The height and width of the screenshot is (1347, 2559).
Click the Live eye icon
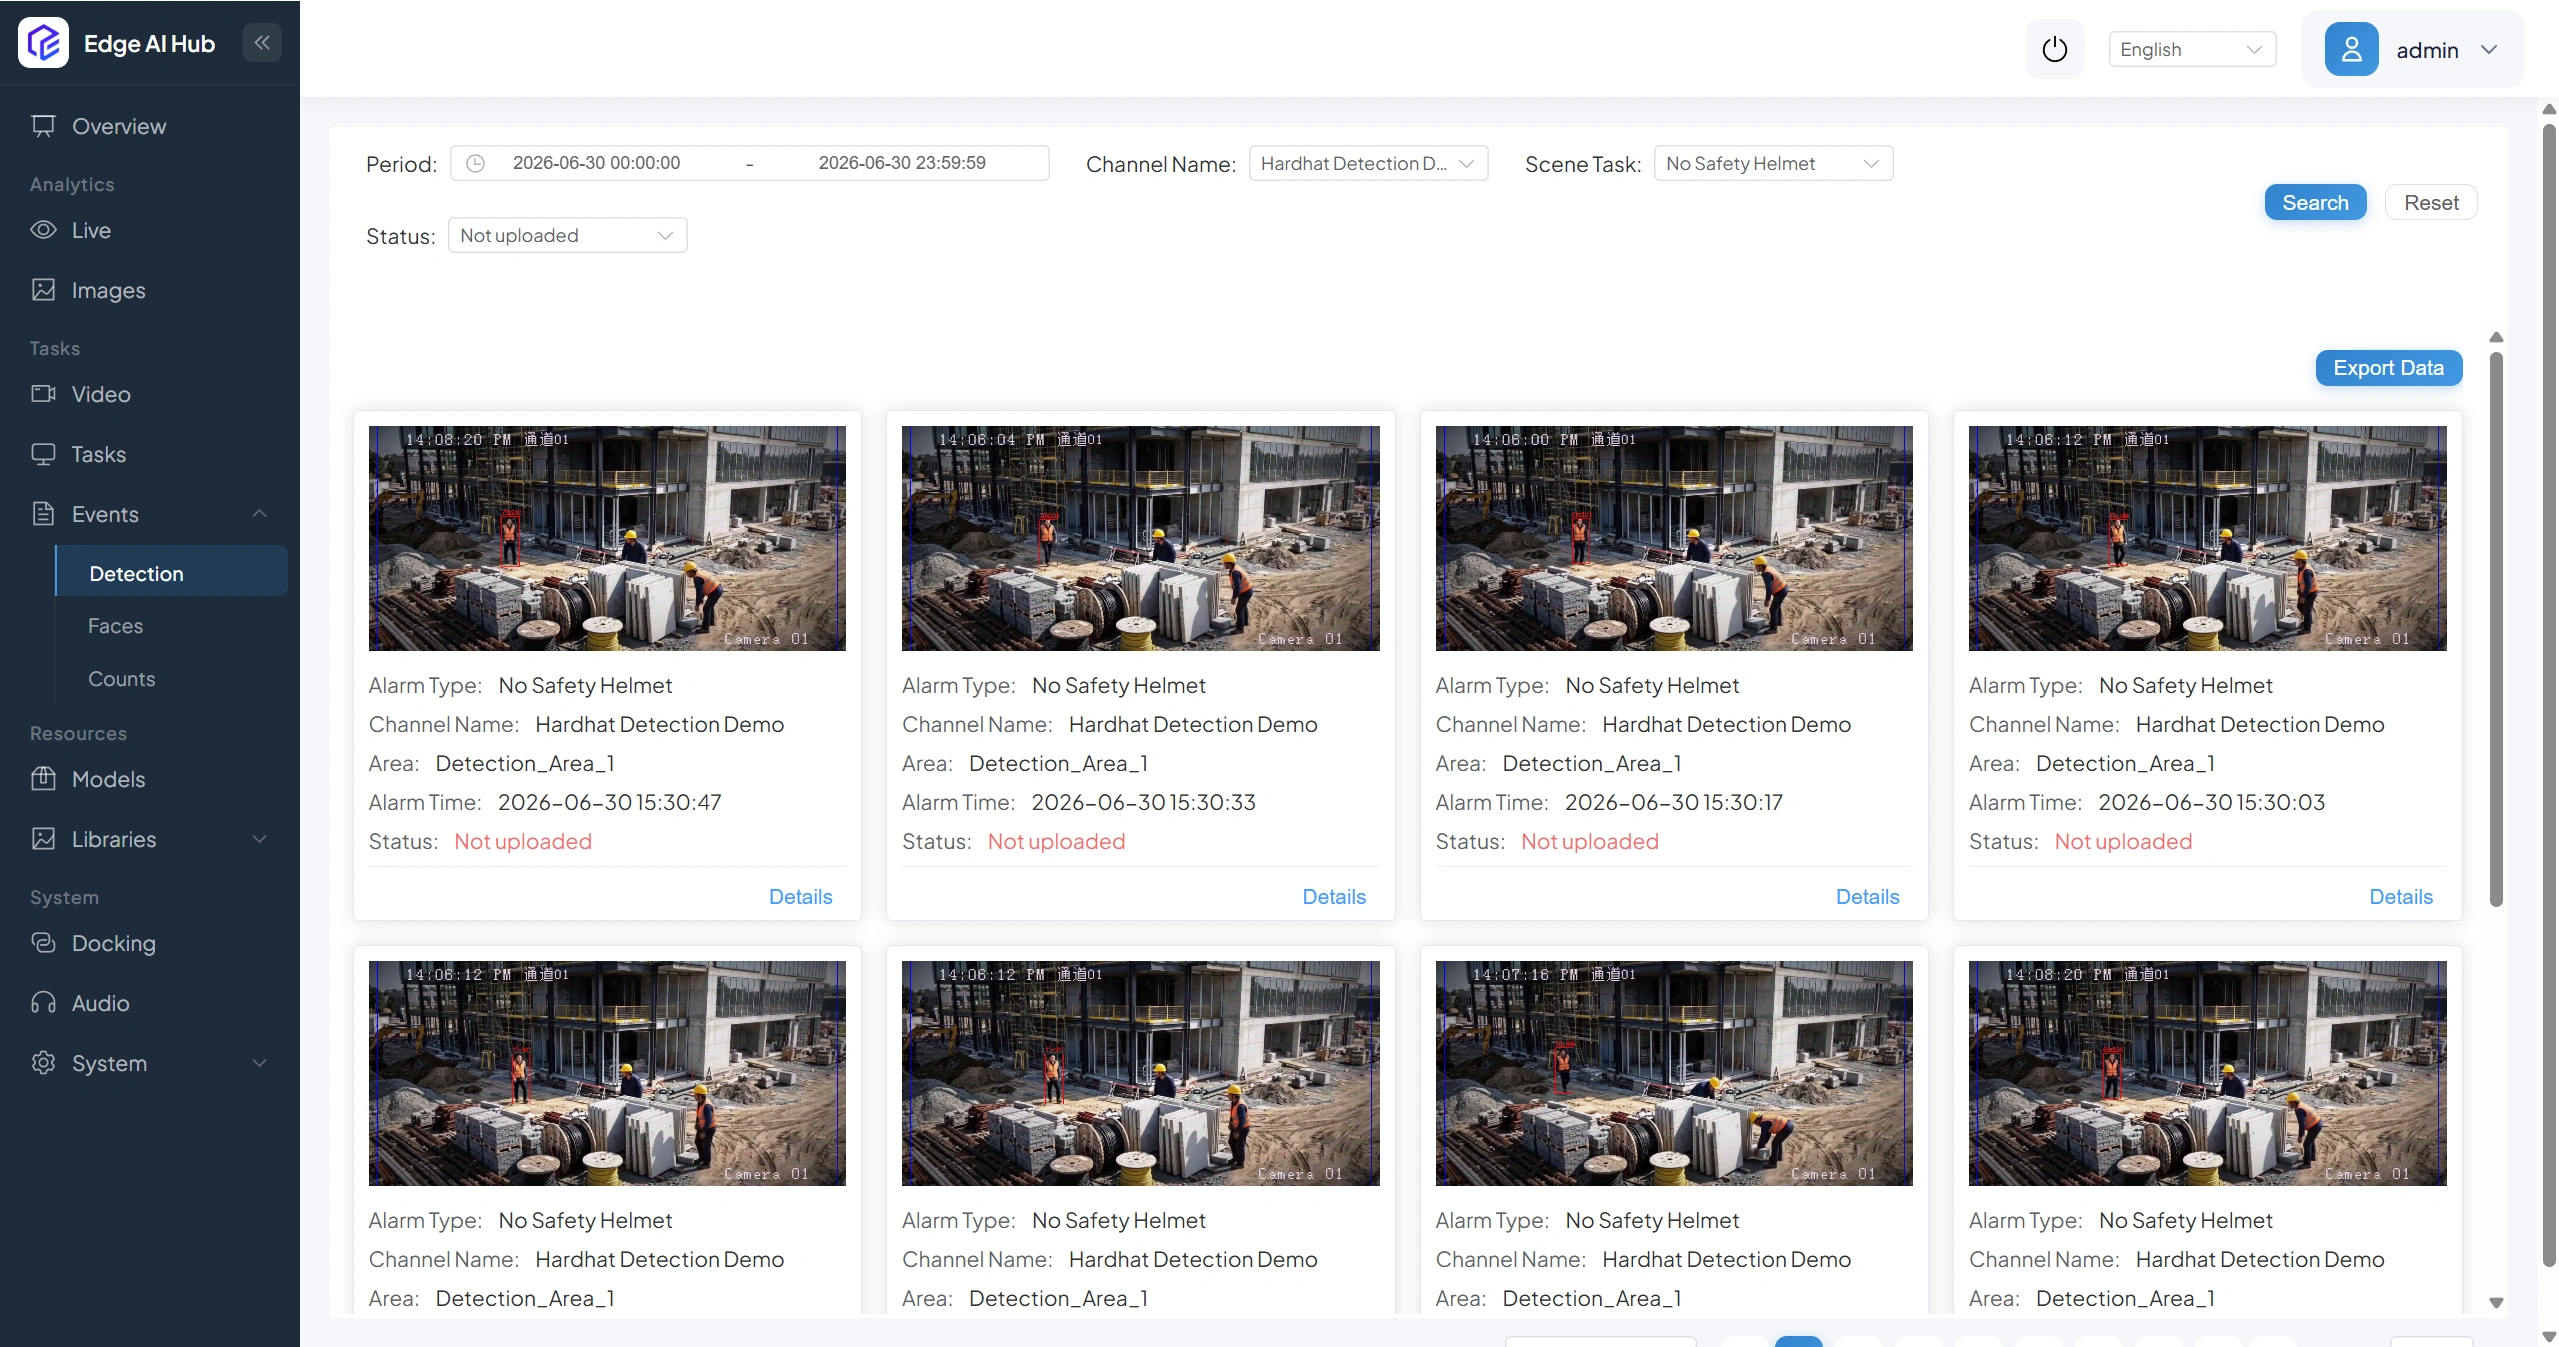click(x=43, y=230)
